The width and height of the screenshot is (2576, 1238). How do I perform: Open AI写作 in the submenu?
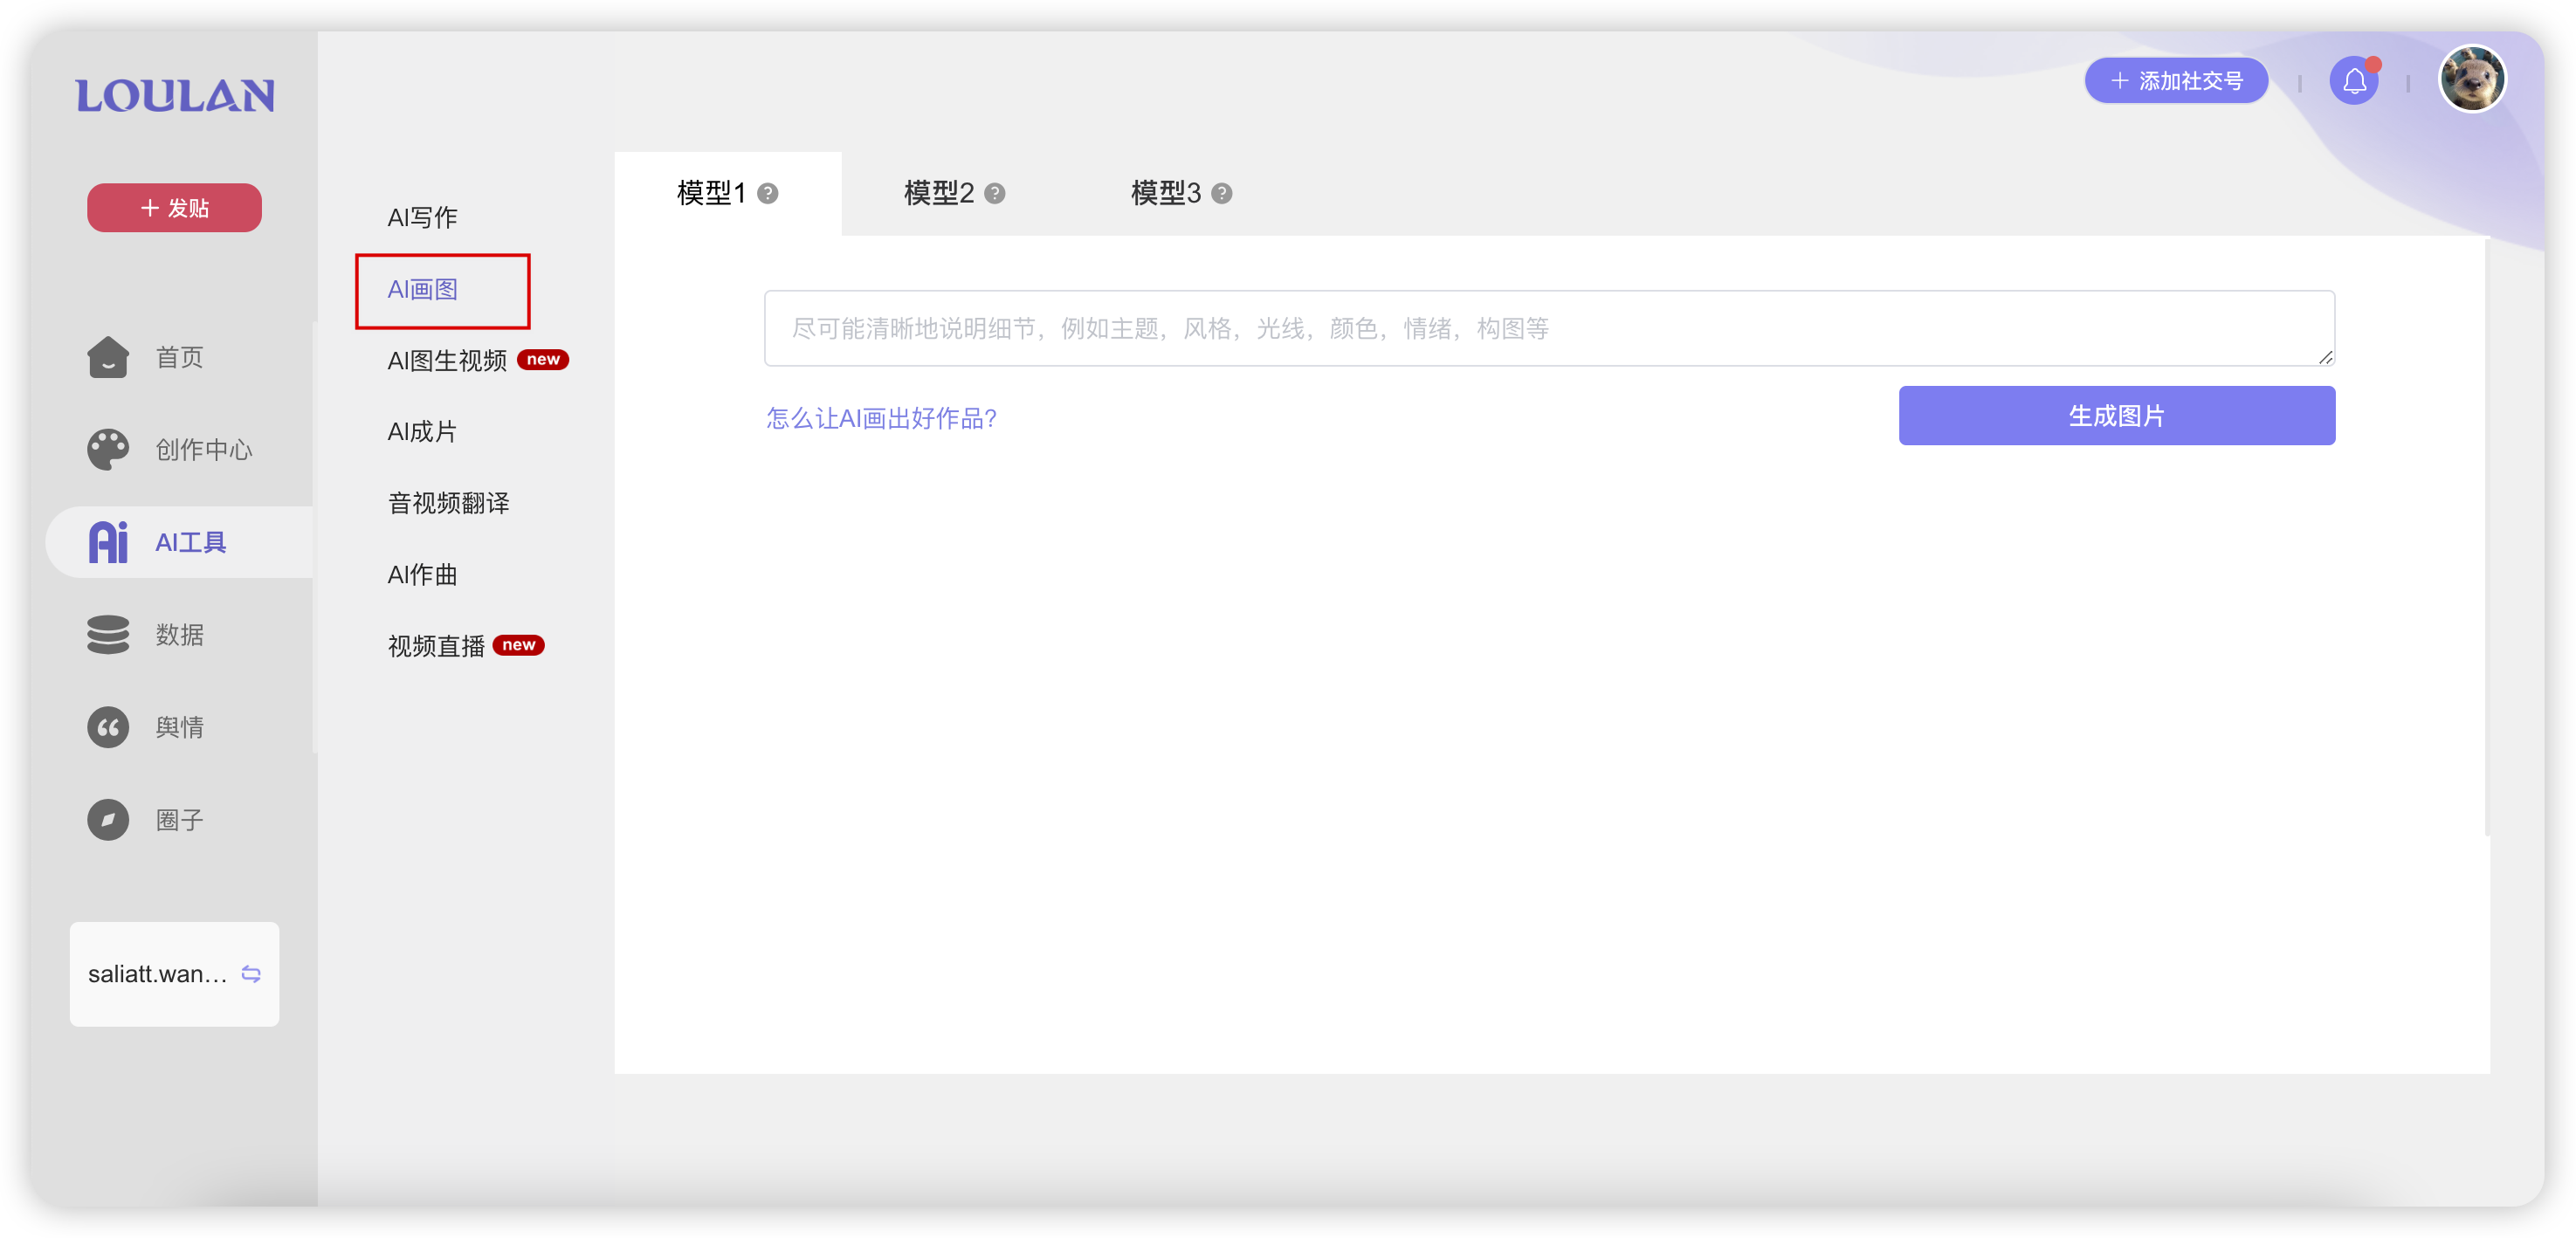(422, 217)
